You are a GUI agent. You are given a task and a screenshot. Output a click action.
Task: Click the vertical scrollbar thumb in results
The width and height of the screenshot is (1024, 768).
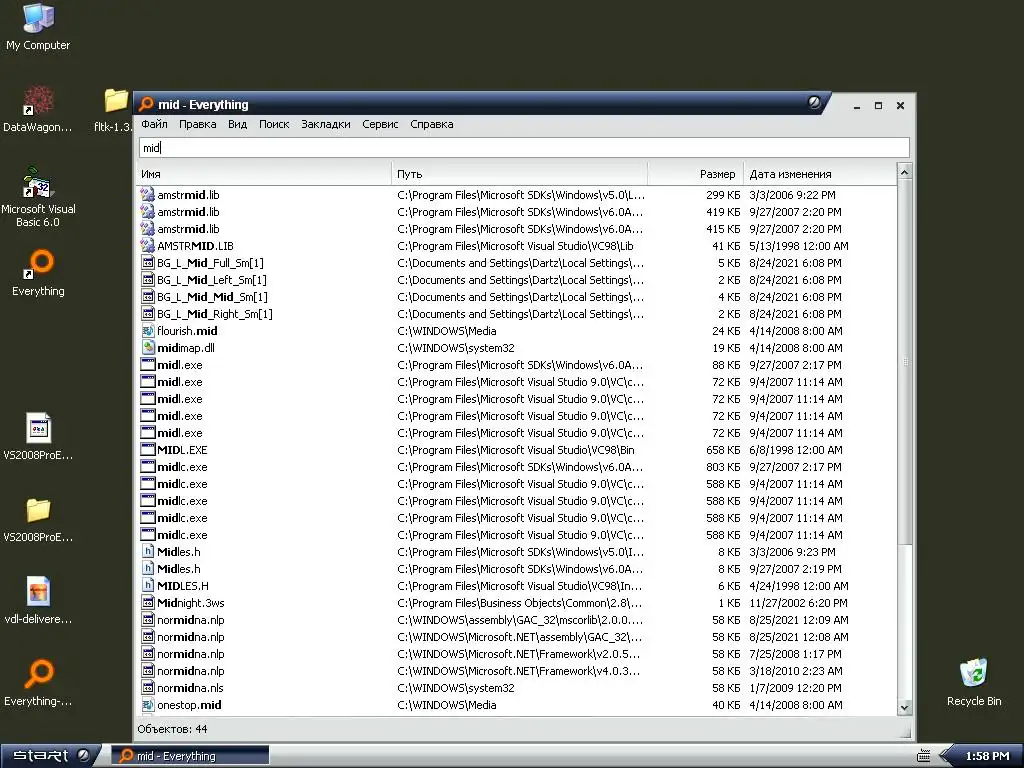click(x=904, y=362)
